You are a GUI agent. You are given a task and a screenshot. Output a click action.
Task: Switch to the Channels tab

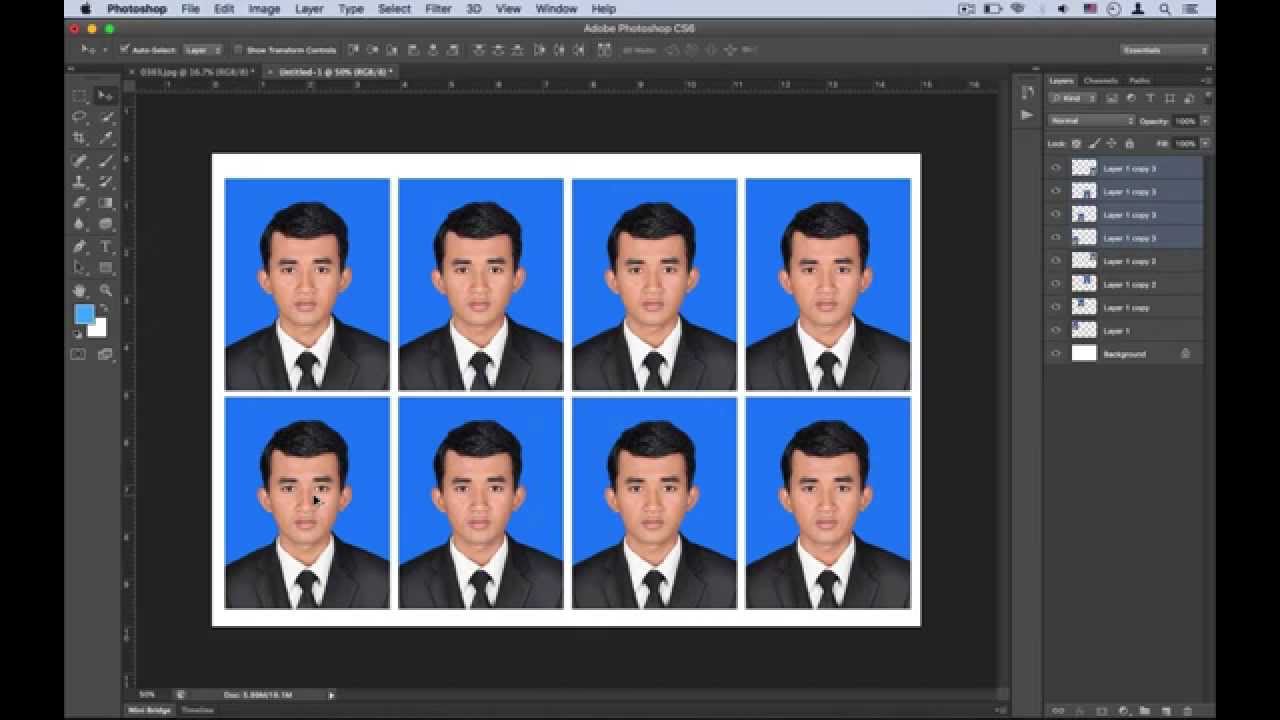point(1100,80)
